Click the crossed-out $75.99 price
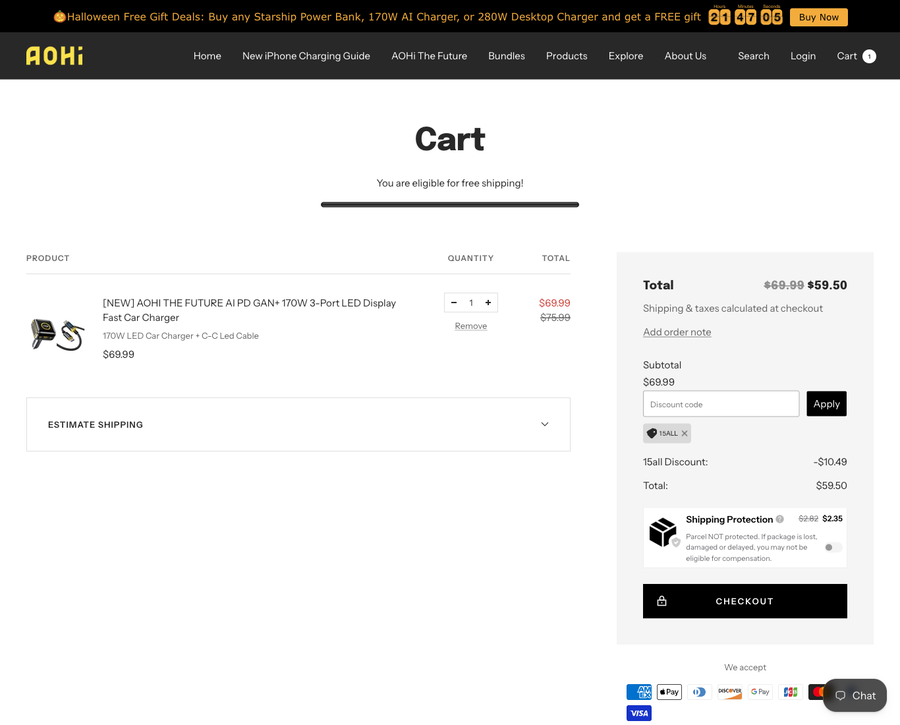Screen dimensions: 900x725 555,317
